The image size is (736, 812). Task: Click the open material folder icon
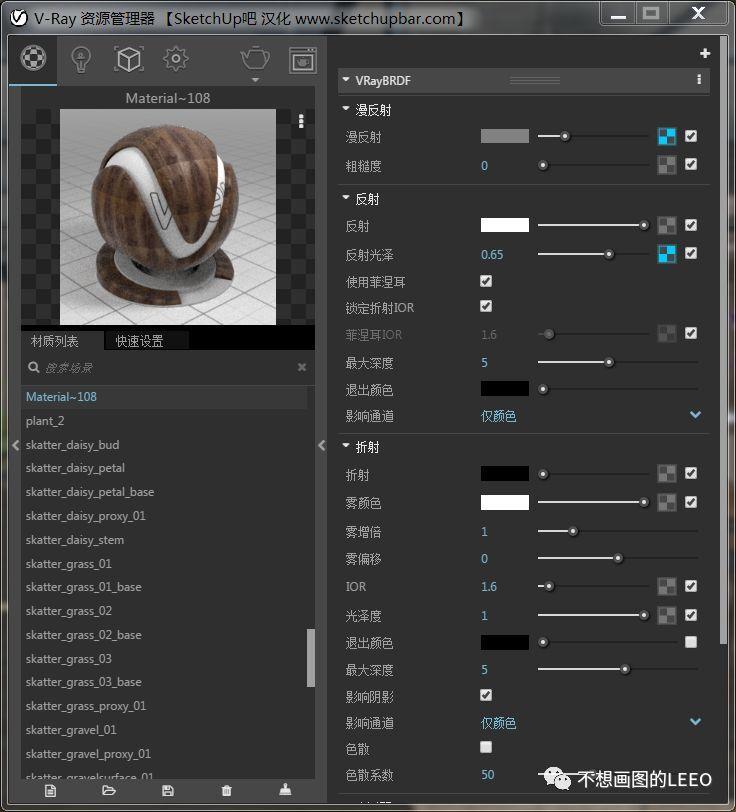click(109, 790)
